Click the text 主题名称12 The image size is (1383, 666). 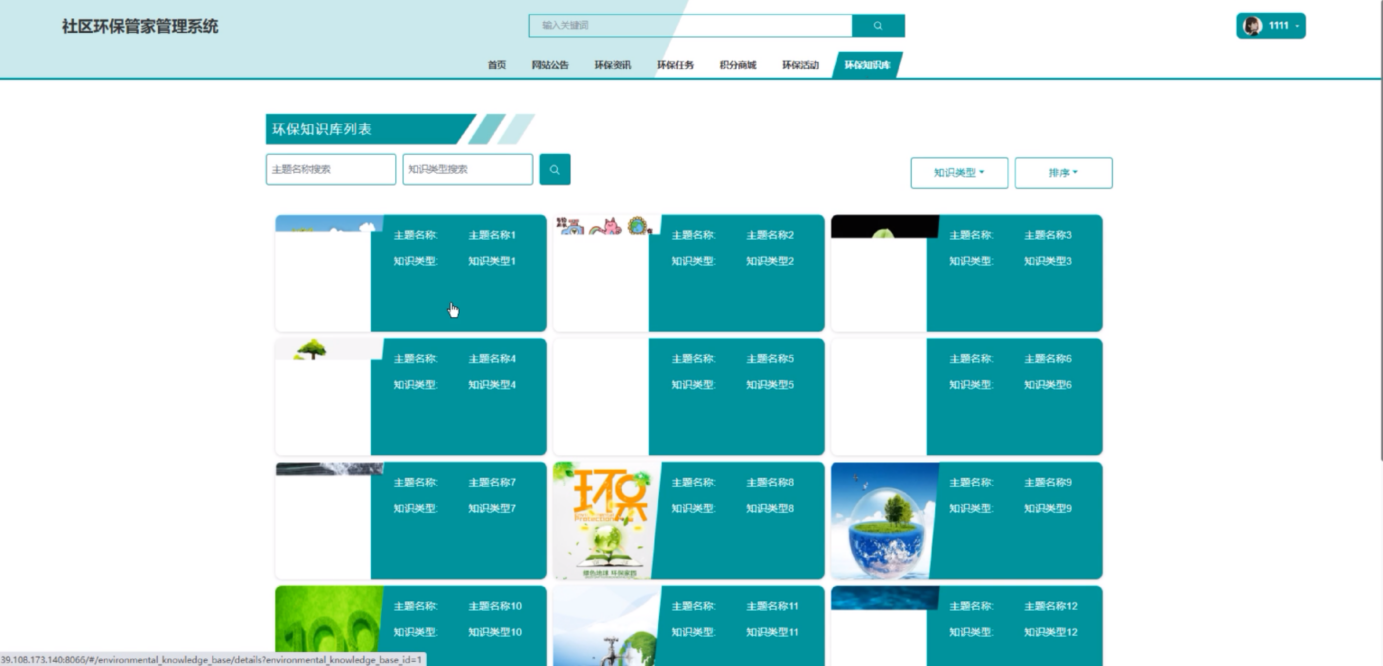[x=1051, y=607]
